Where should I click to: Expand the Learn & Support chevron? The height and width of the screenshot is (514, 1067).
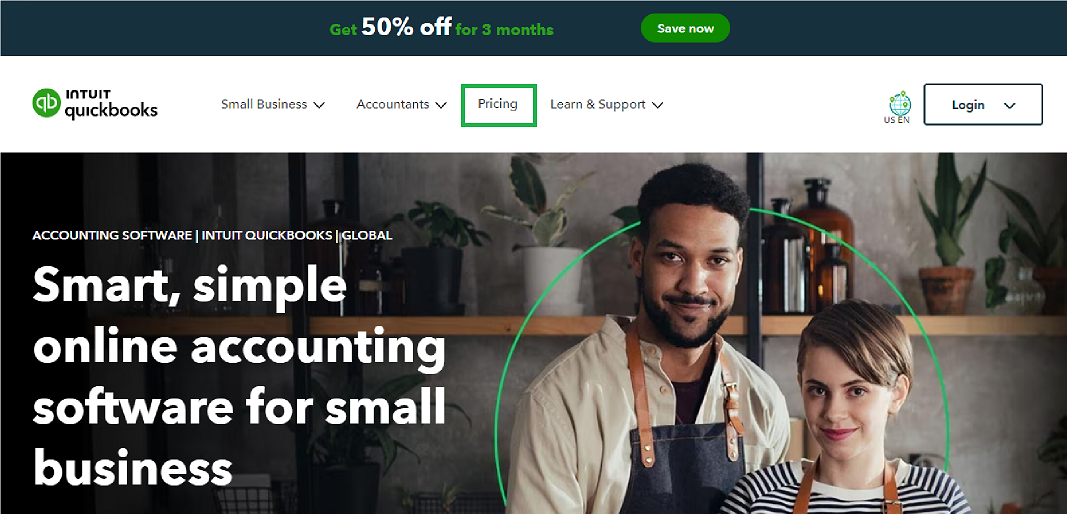657,105
